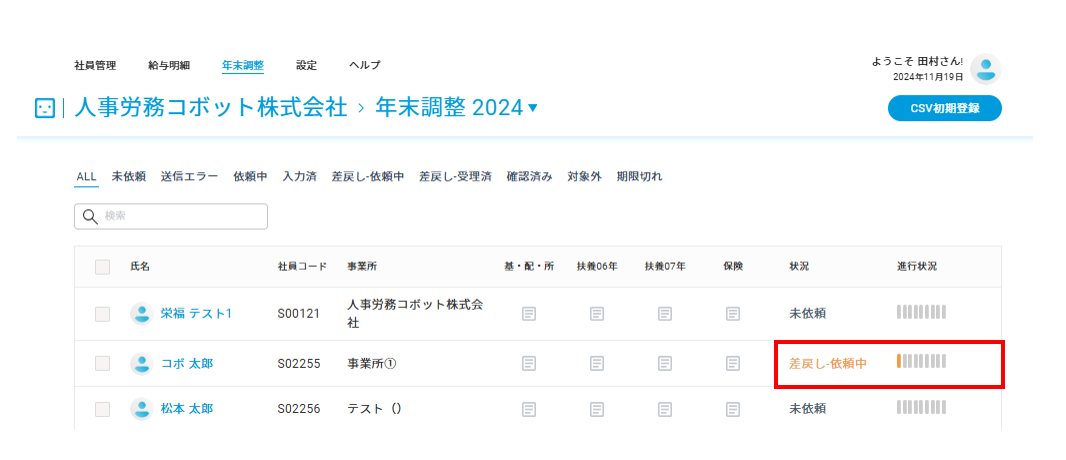
Task: Click the search magnifier icon
Action: [90, 217]
